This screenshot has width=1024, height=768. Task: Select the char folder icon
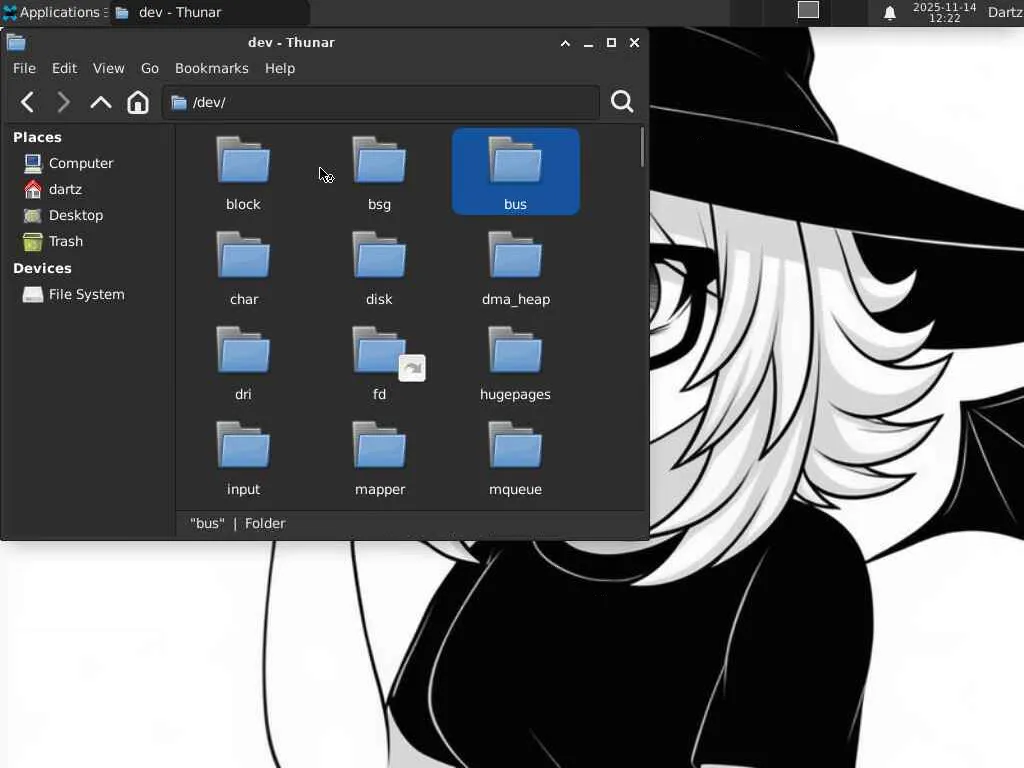[243, 255]
